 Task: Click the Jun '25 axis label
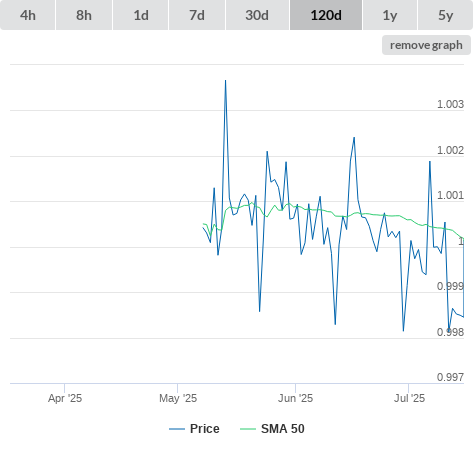pos(295,398)
